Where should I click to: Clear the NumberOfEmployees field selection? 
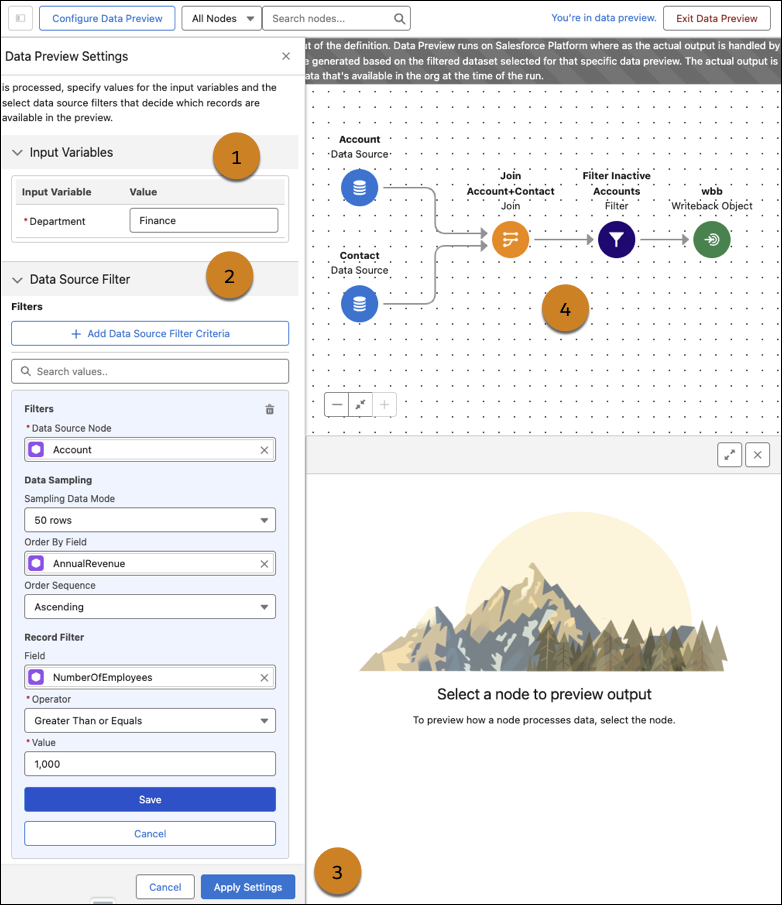[264, 678]
